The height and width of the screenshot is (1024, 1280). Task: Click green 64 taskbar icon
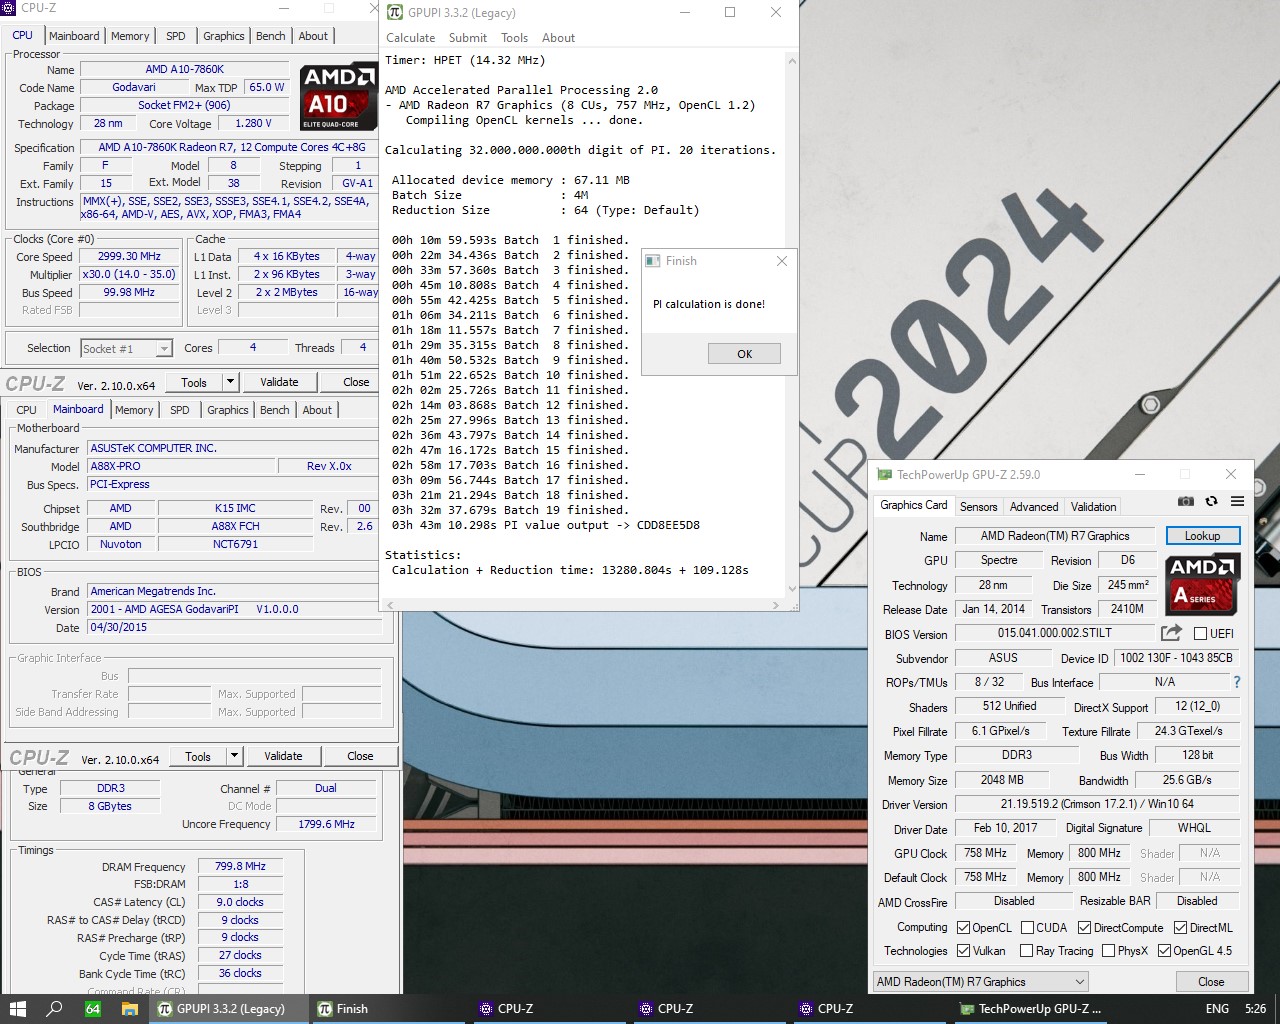click(93, 1009)
